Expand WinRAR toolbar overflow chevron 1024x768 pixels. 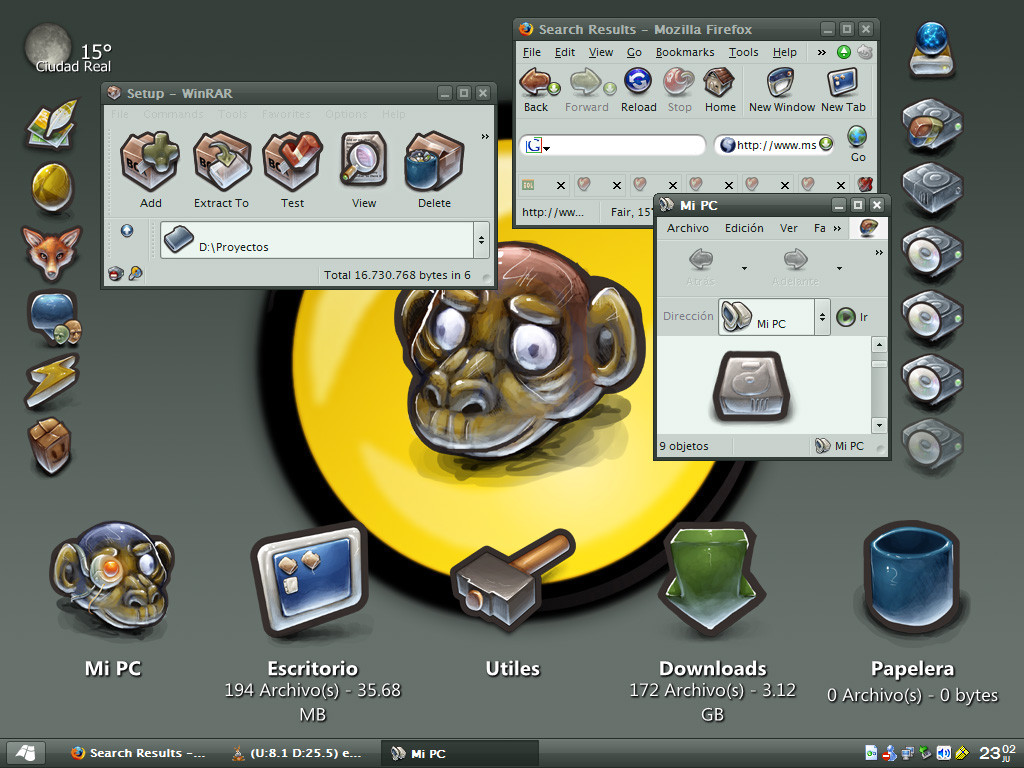pos(485,136)
